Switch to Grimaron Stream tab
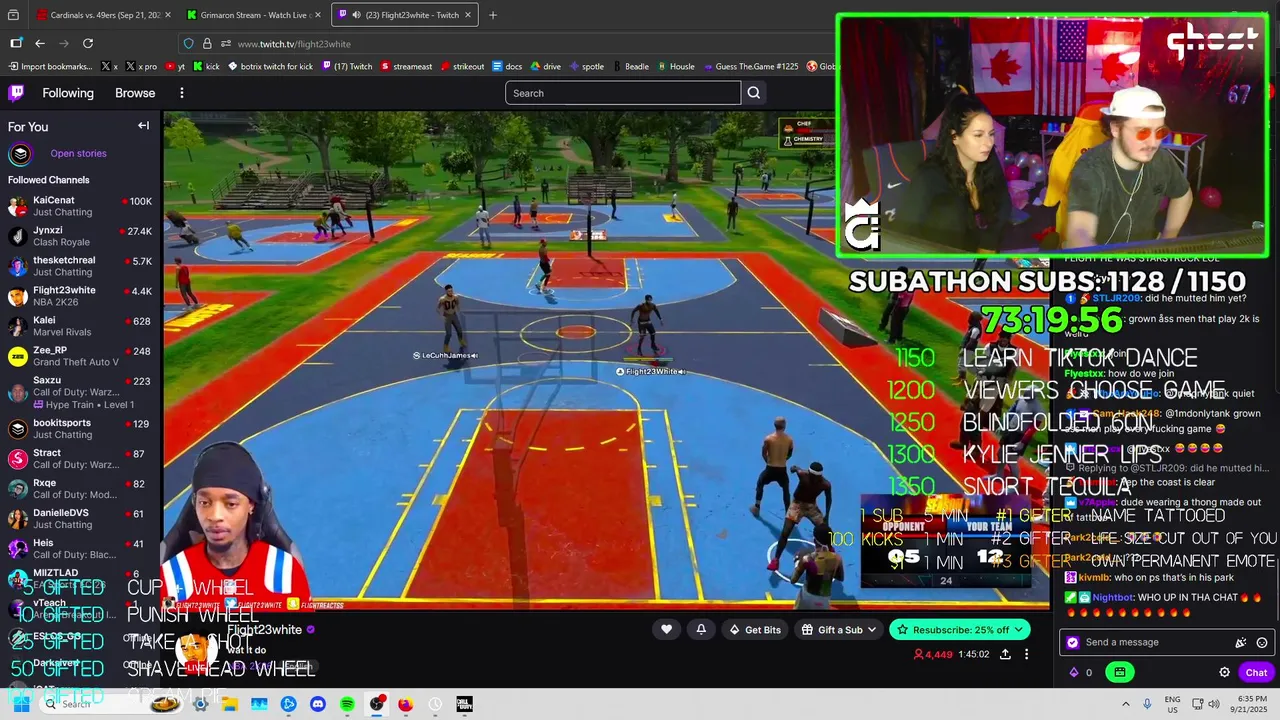 coord(254,15)
